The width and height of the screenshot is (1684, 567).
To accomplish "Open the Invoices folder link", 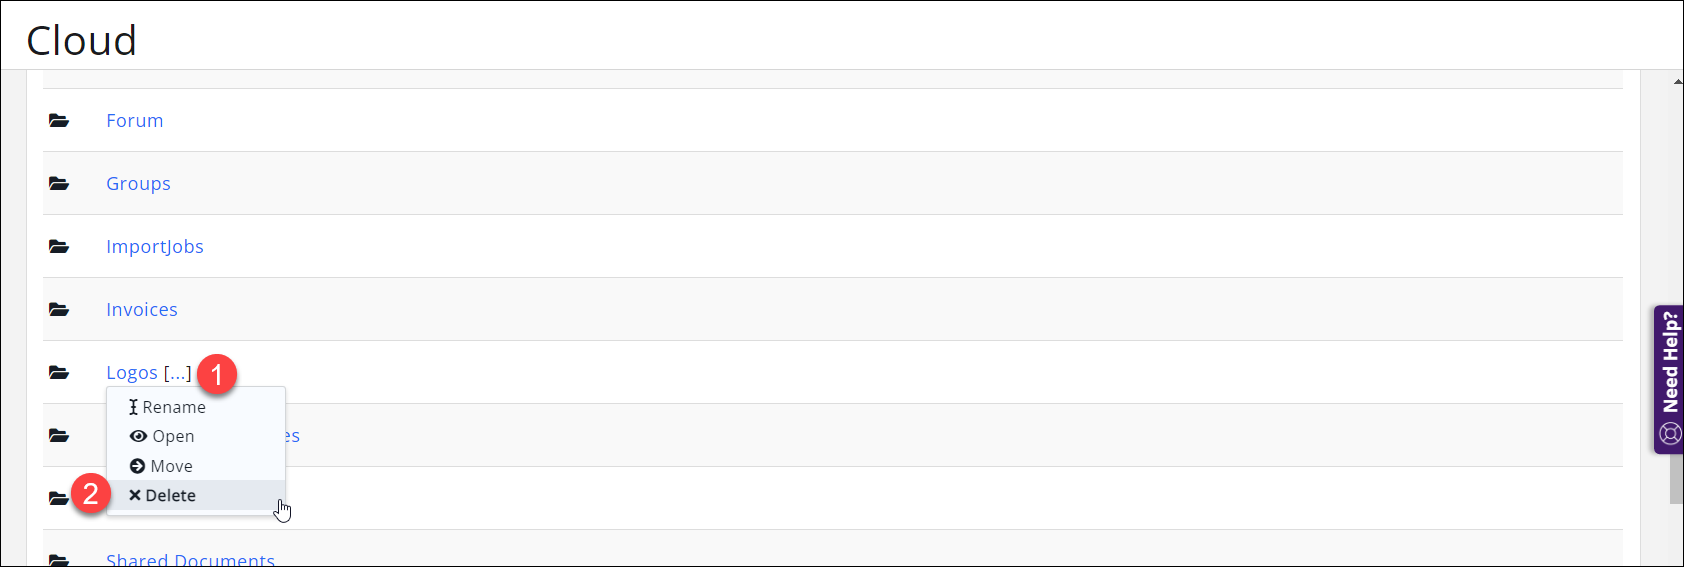I will pyautogui.click(x=141, y=310).
